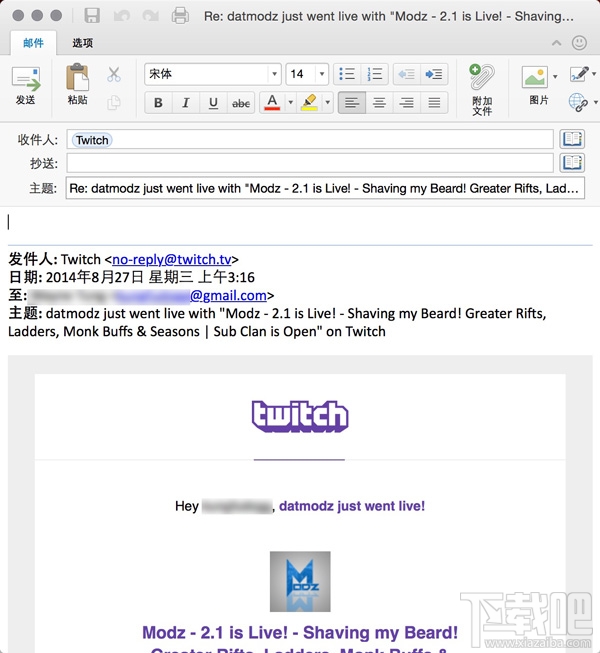Toggle underline formatting
Screen dimensions: 600x653
[x=213, y=102]
